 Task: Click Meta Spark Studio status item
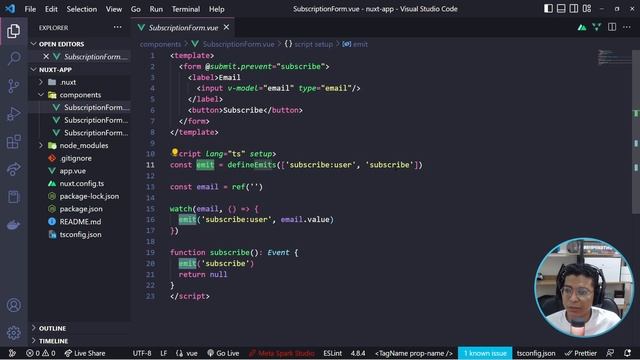coord(282,353)
